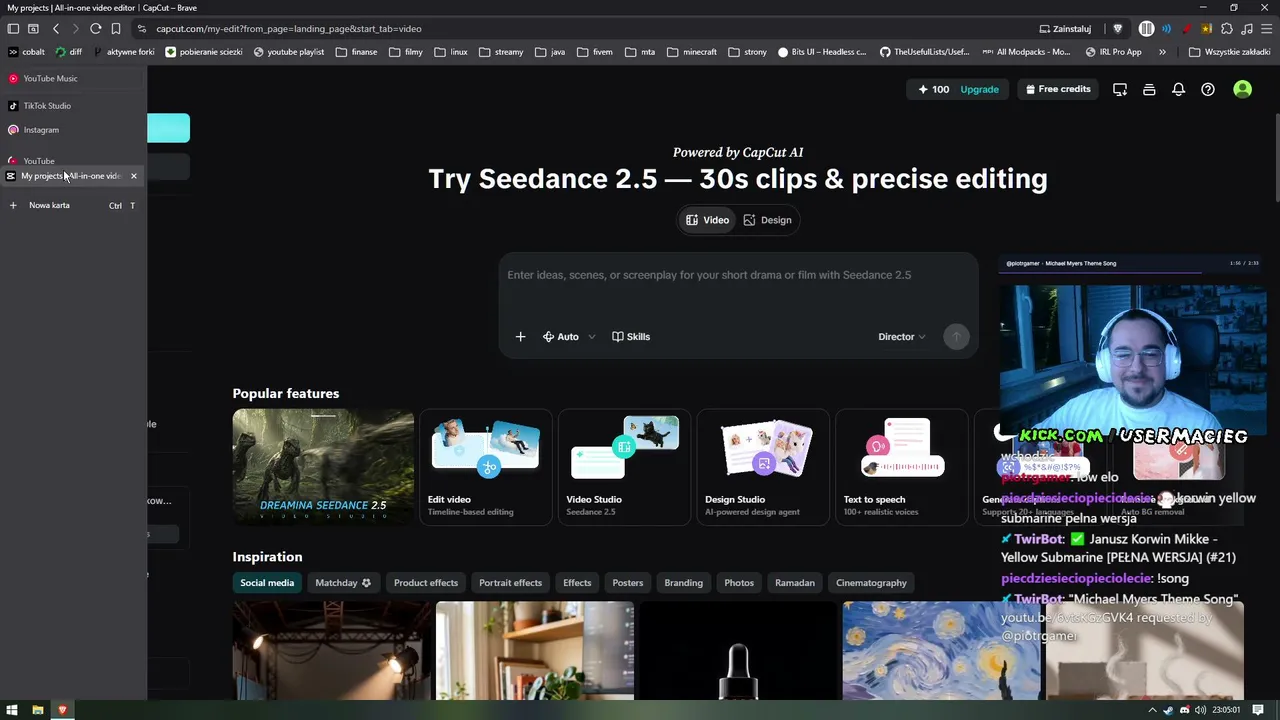The width and height of the screenshot is (1280, 720).
Task: Show hidden system tray icons
Action: (1154, 710)
